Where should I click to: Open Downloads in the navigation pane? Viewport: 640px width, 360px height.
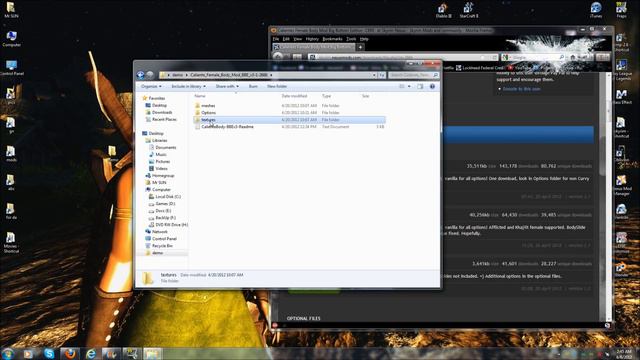point(162,112)
